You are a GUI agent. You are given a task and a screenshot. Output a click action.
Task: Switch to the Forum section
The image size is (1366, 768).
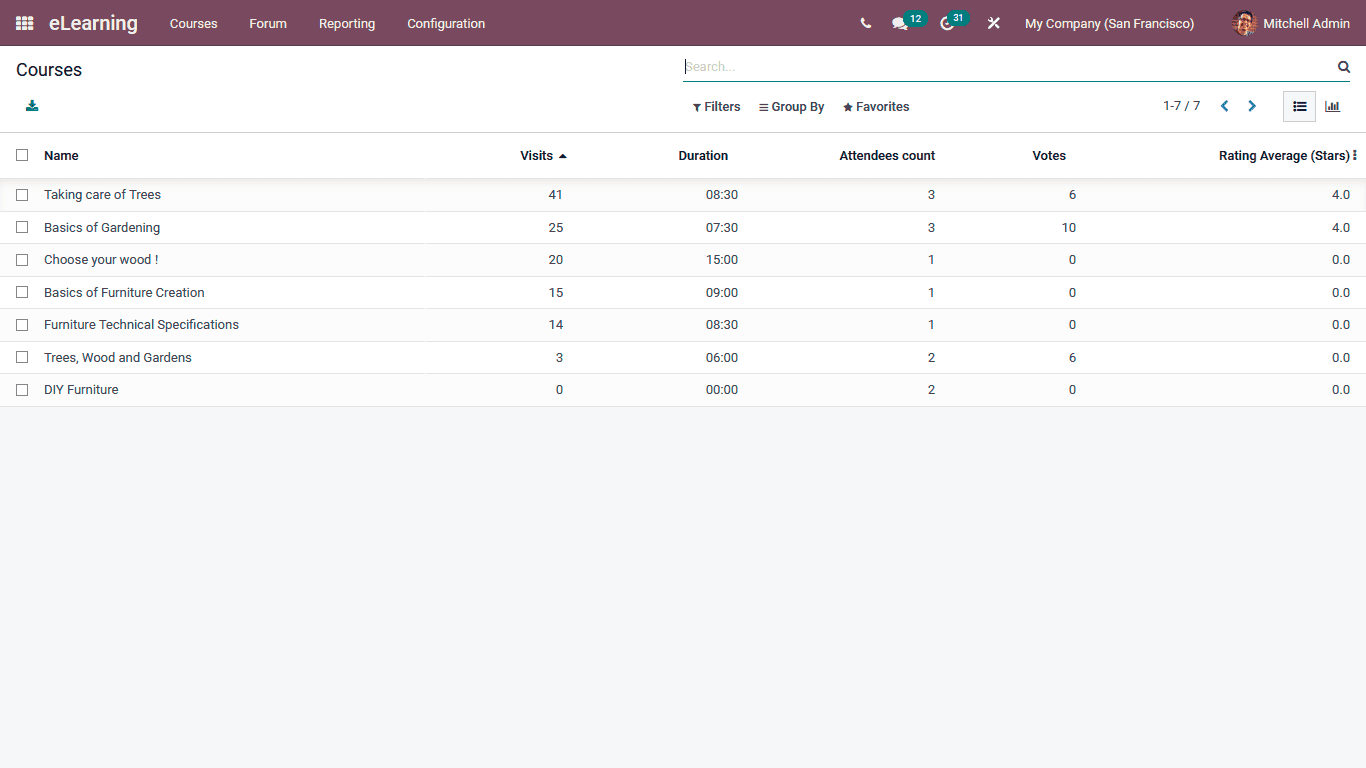coord(267,23)
